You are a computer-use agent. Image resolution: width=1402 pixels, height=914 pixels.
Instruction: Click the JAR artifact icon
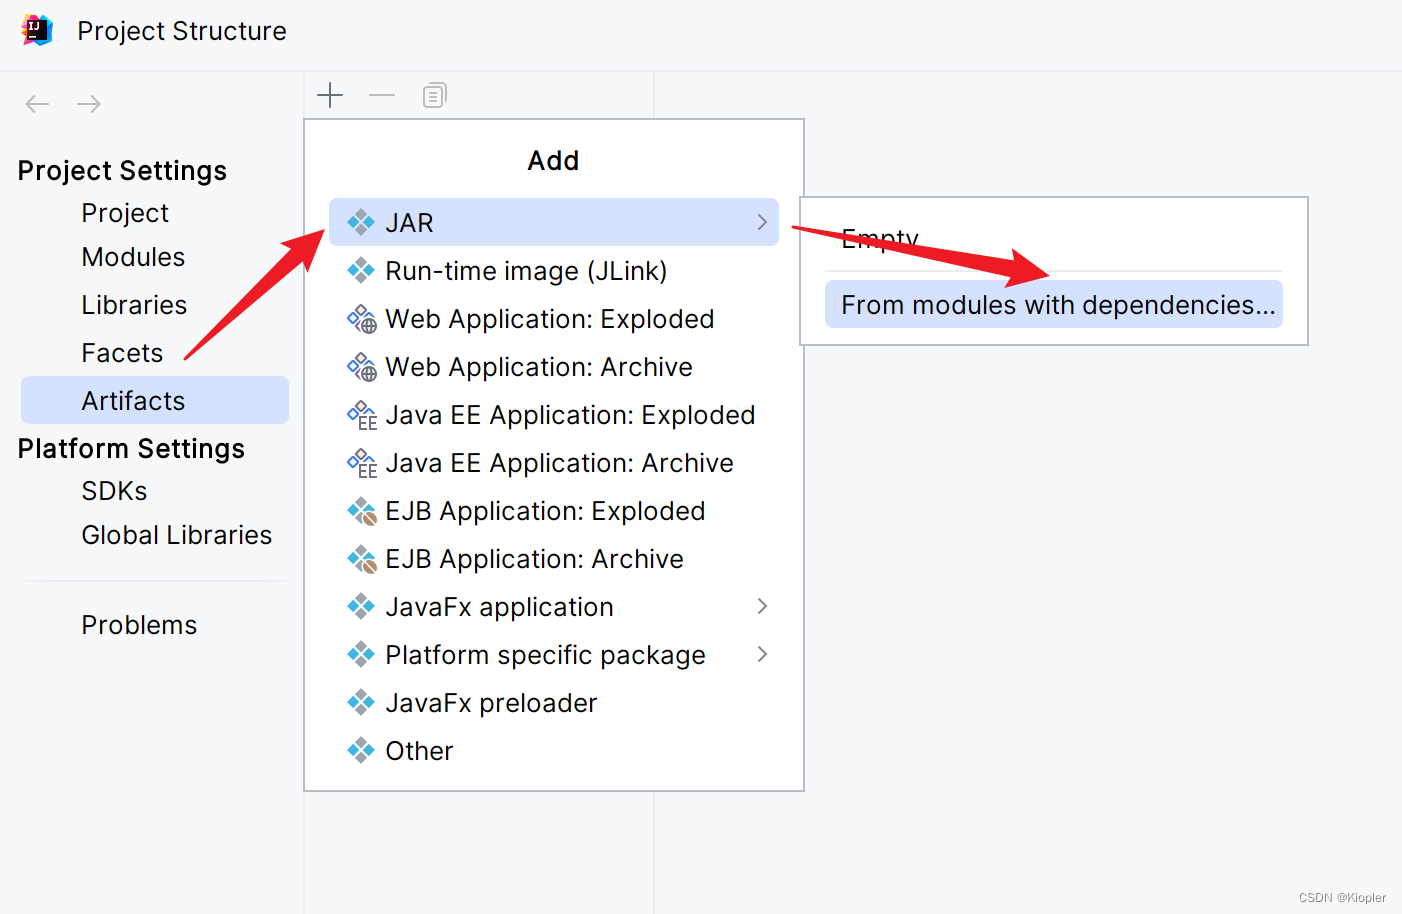(361, 222)
